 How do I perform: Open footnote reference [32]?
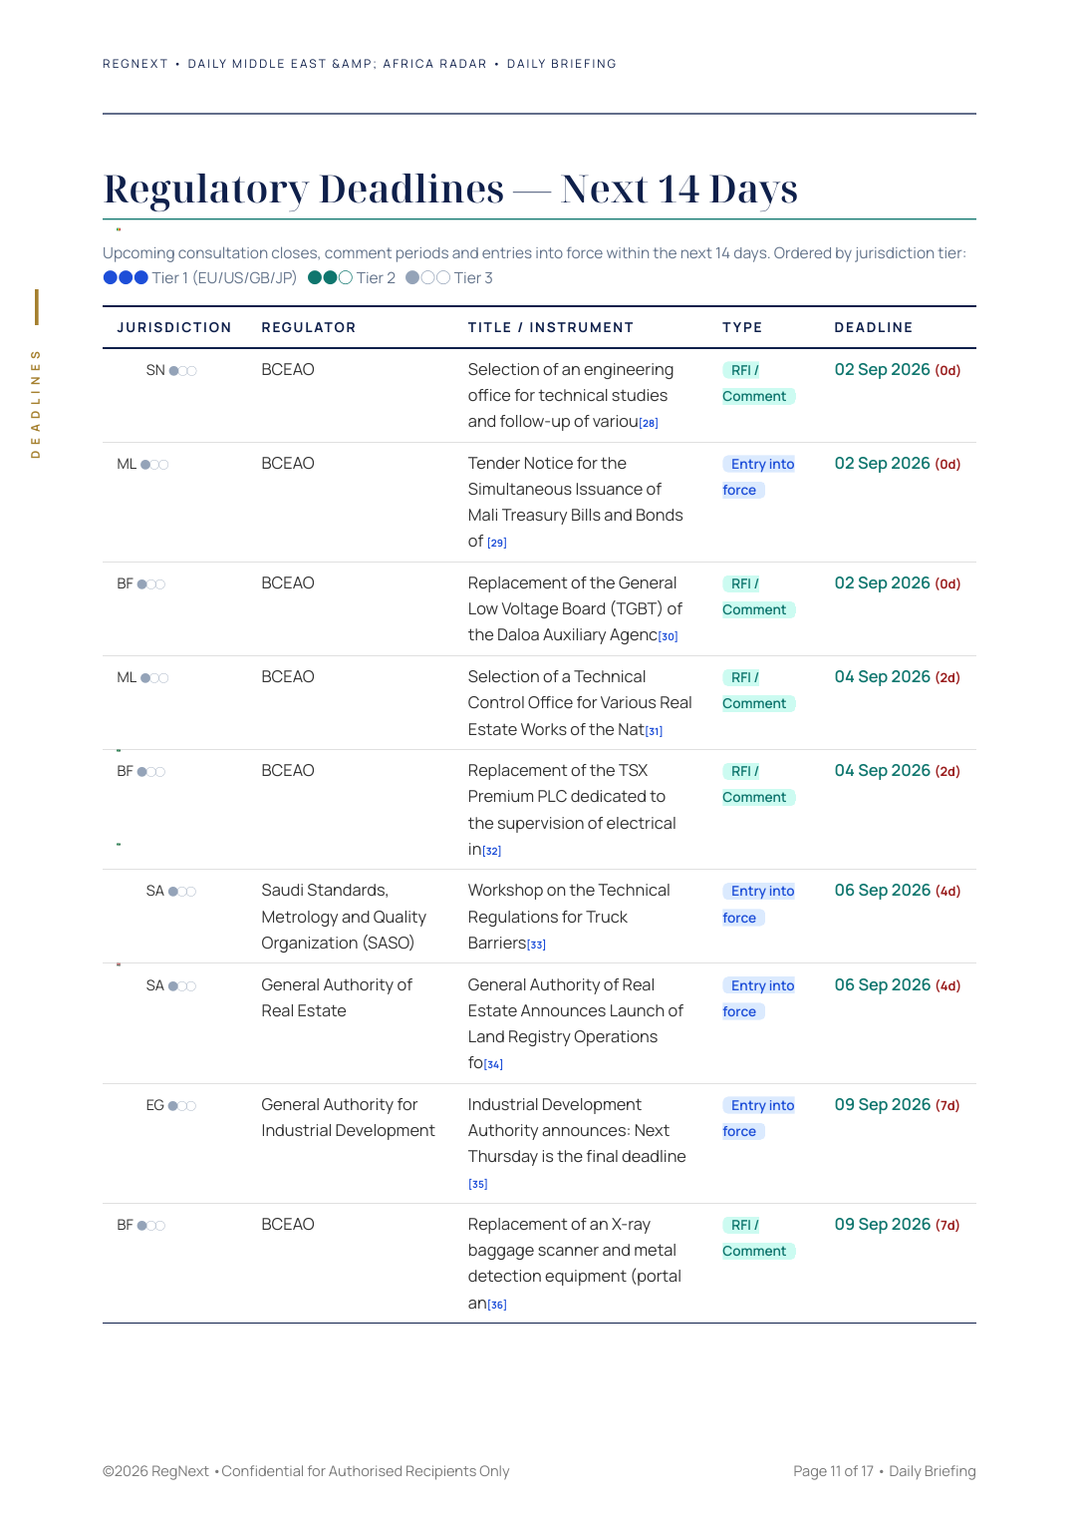point(492,851)
